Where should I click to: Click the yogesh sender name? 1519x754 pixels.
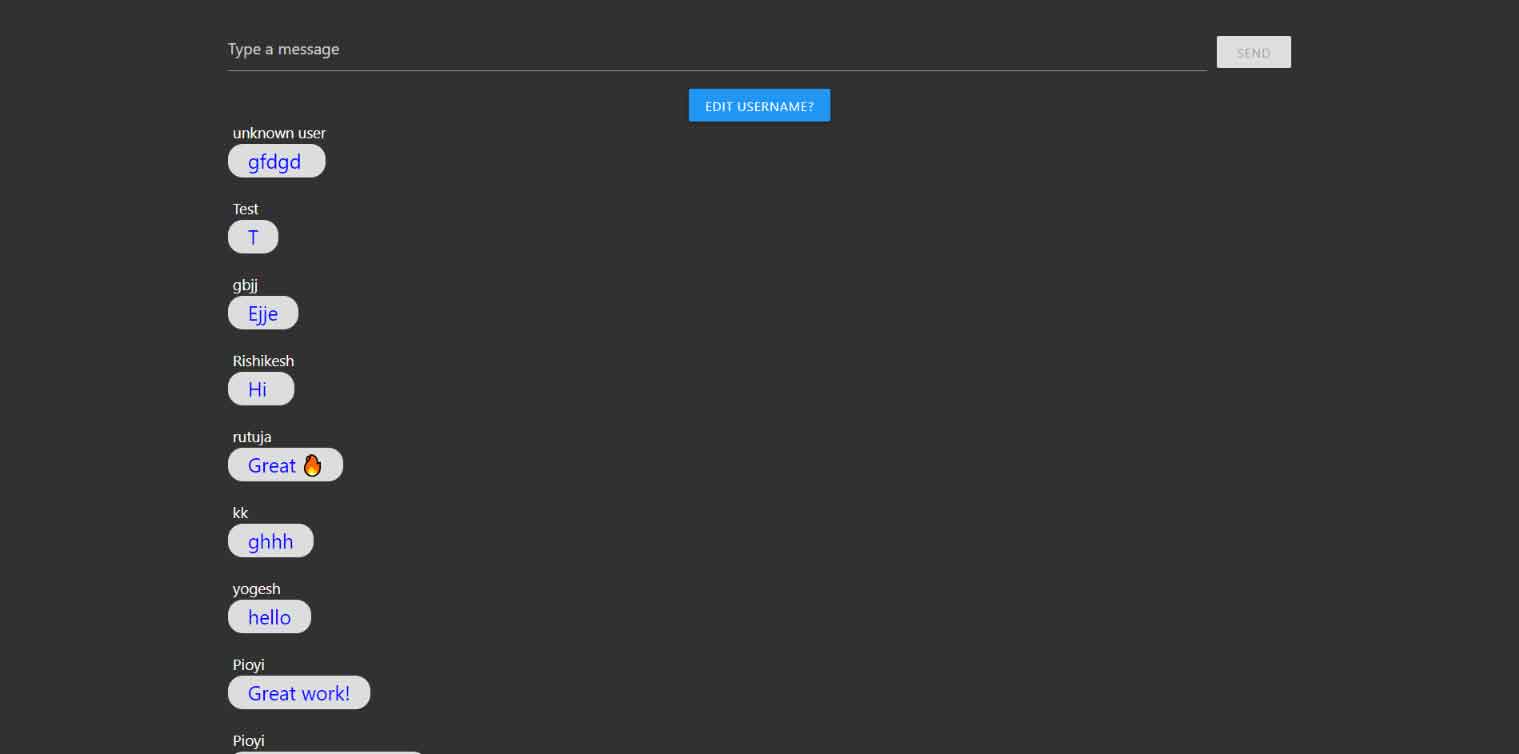[257, 589]
